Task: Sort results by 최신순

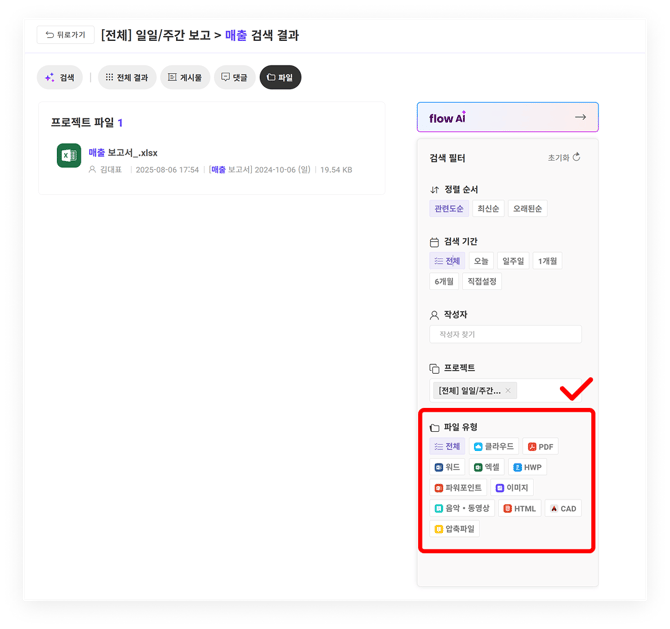Action: [x=488, y=209]
